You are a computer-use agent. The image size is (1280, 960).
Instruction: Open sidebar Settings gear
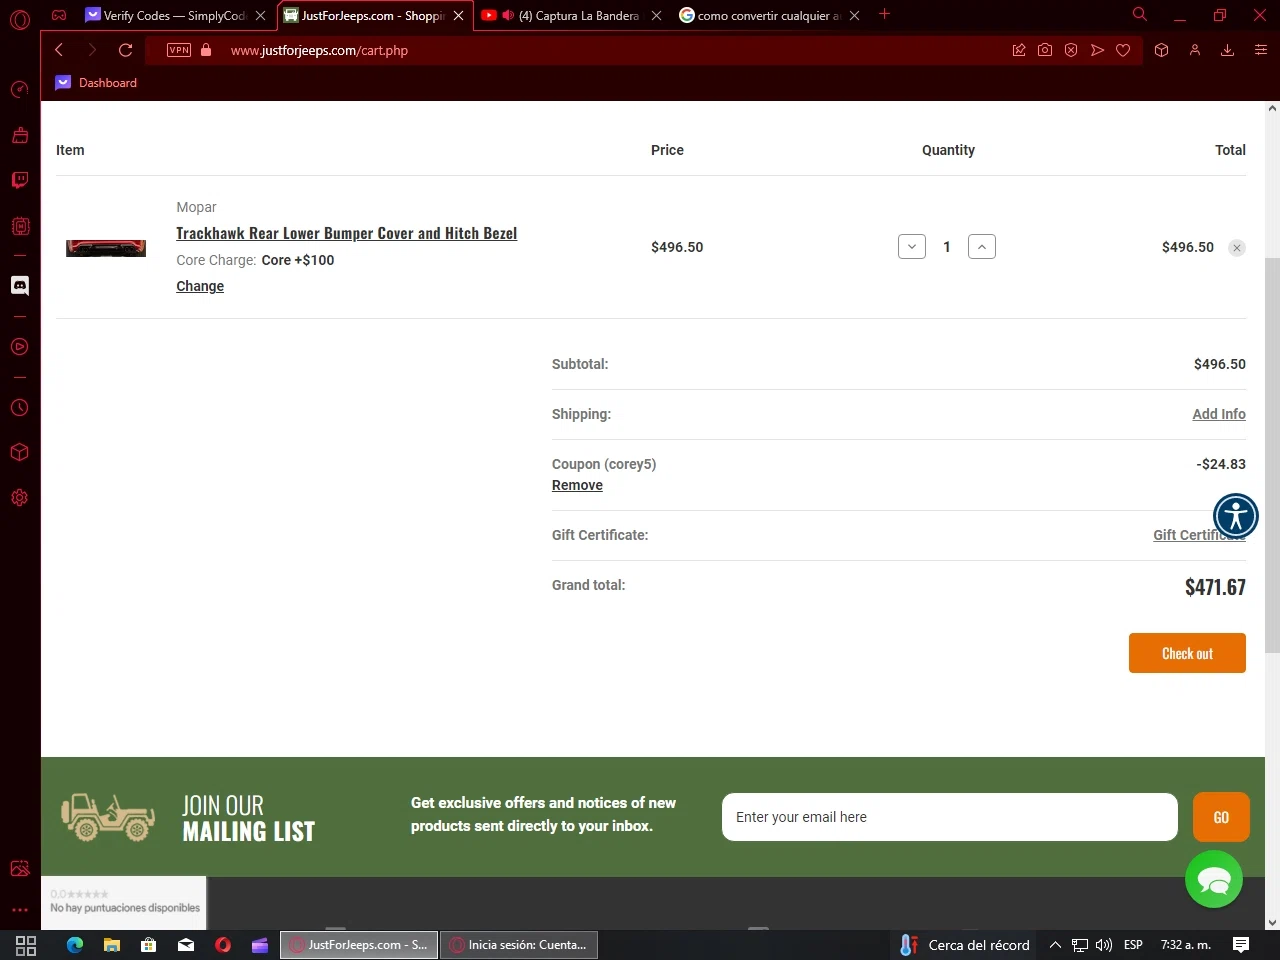[x=19, y=498]
